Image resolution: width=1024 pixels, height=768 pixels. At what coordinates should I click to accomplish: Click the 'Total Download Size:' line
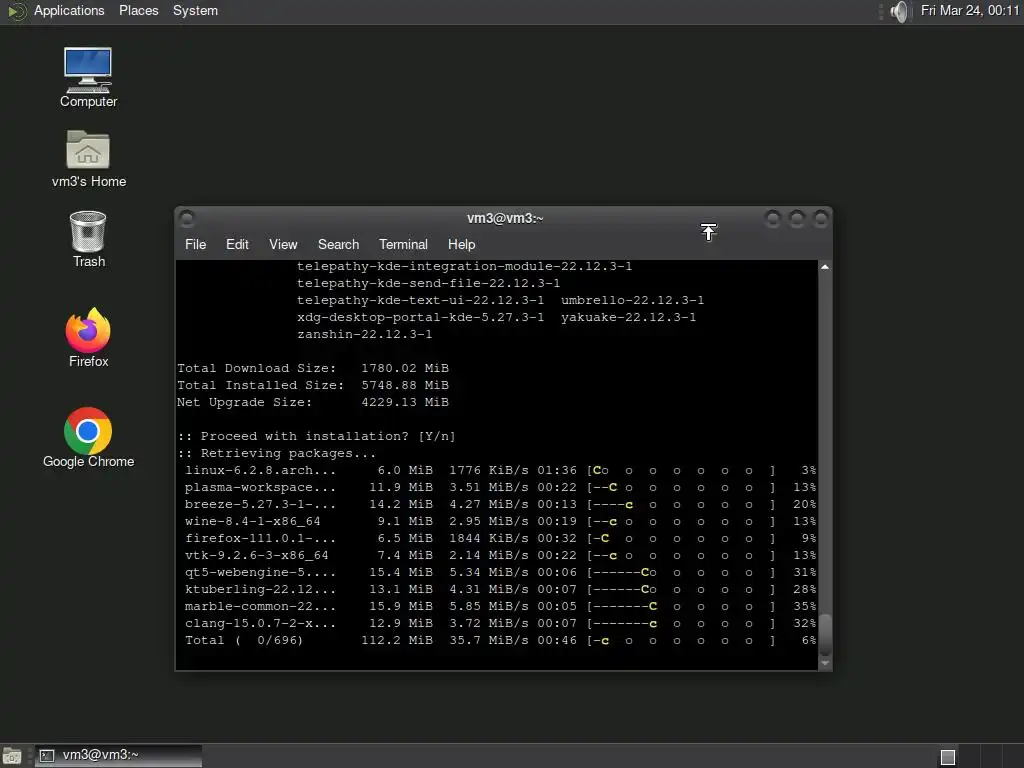[313, 368]
